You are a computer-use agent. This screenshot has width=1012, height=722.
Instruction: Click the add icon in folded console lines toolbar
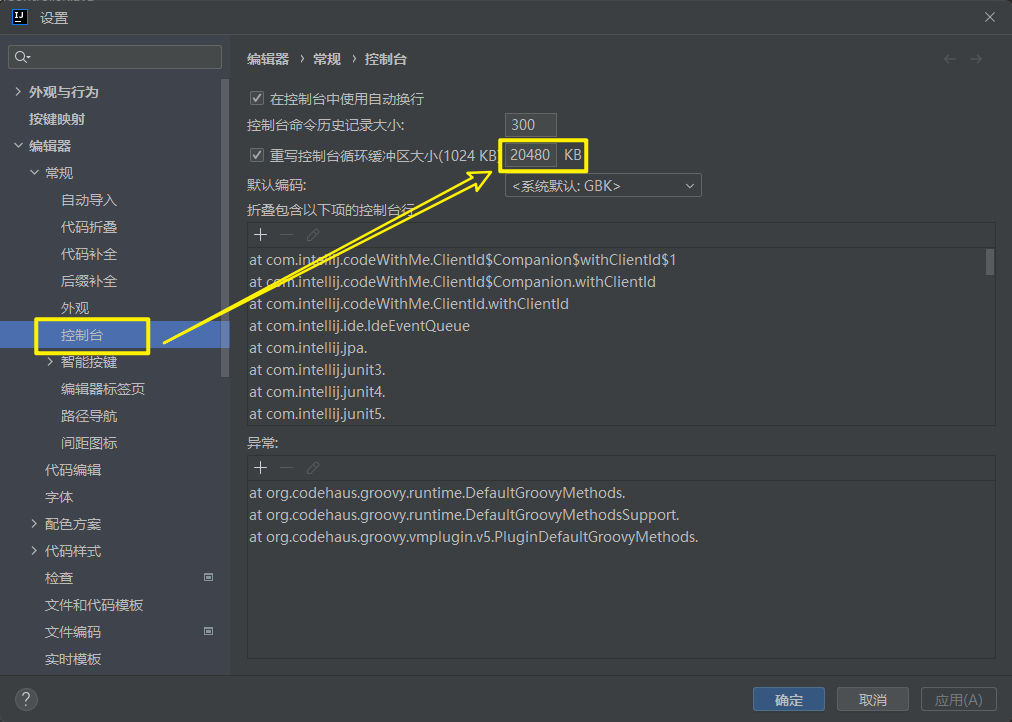(x=260, y=235)
